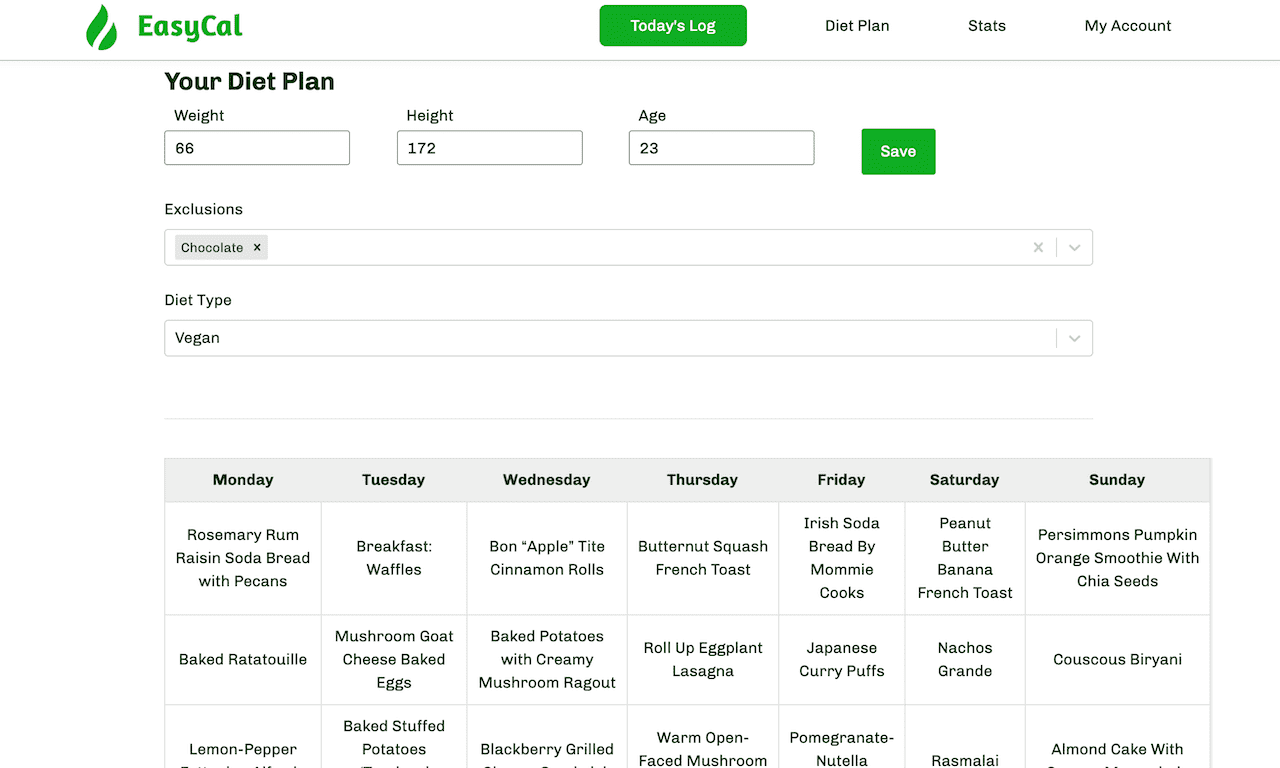Open Baked Ratatouille meal on Monday
This screenshot has height=768, width=1280.
243,660
